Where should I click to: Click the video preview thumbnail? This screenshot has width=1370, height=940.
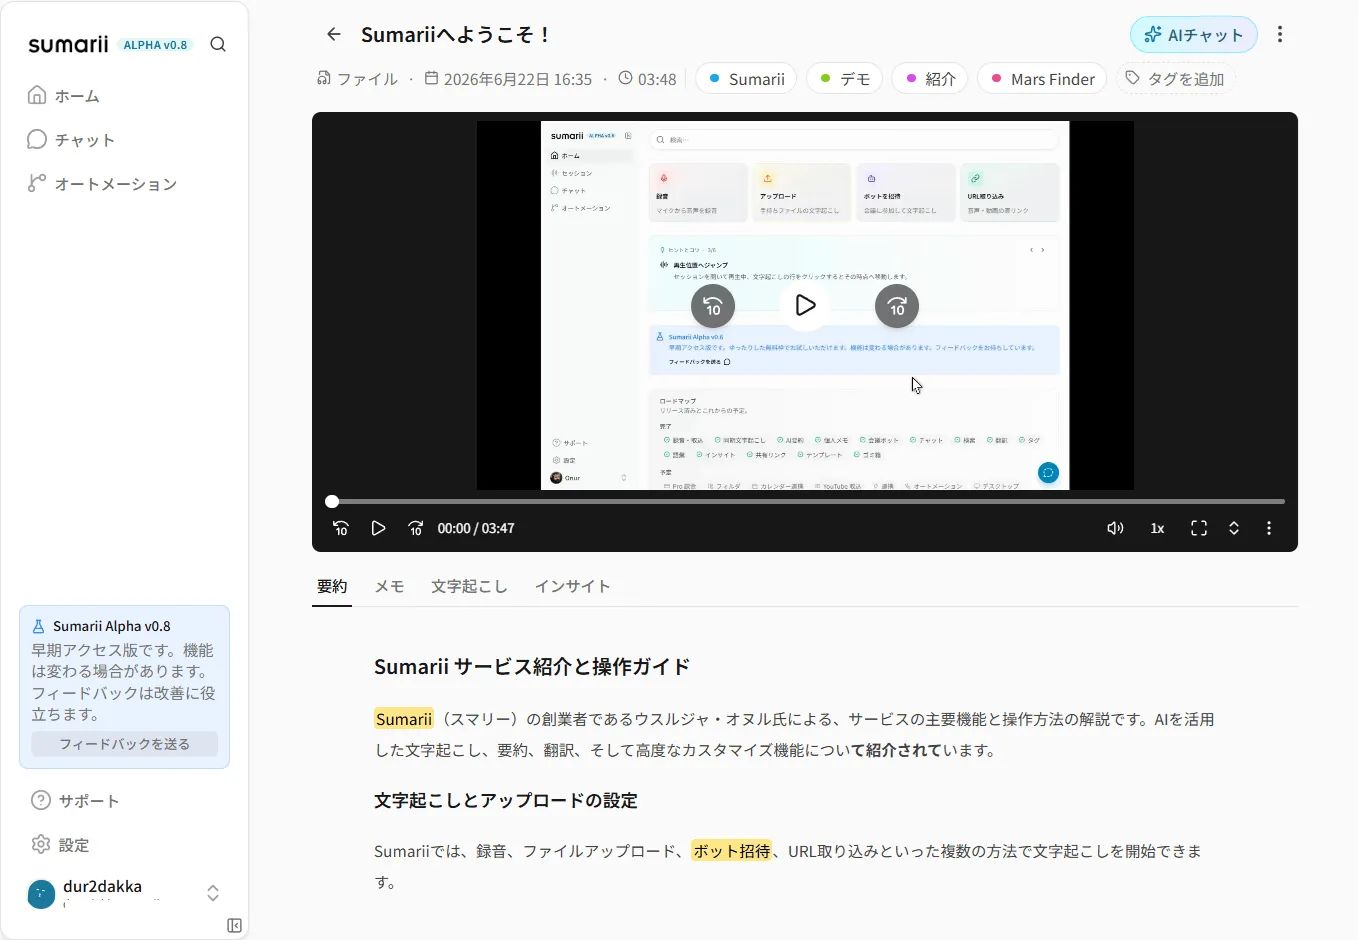click(805, 305)
